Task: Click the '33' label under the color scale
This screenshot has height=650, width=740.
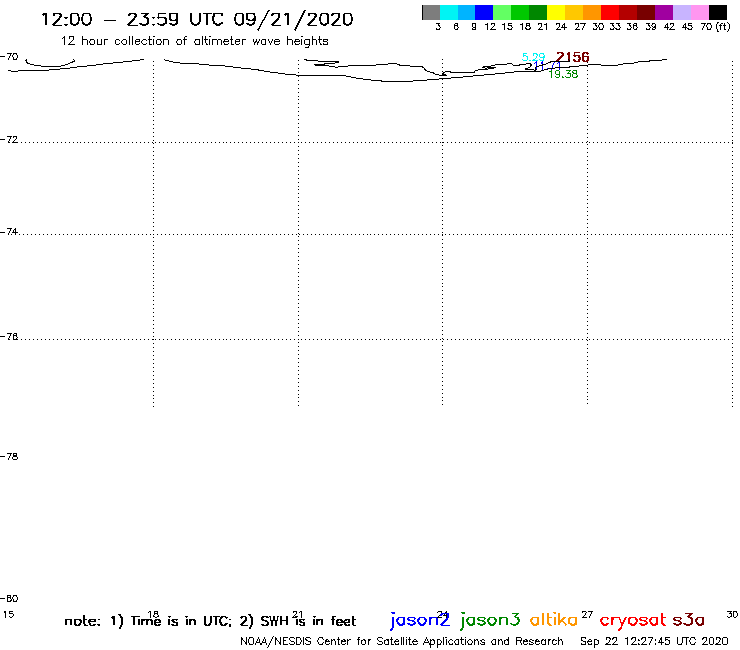Action: [x=615, y=27]
